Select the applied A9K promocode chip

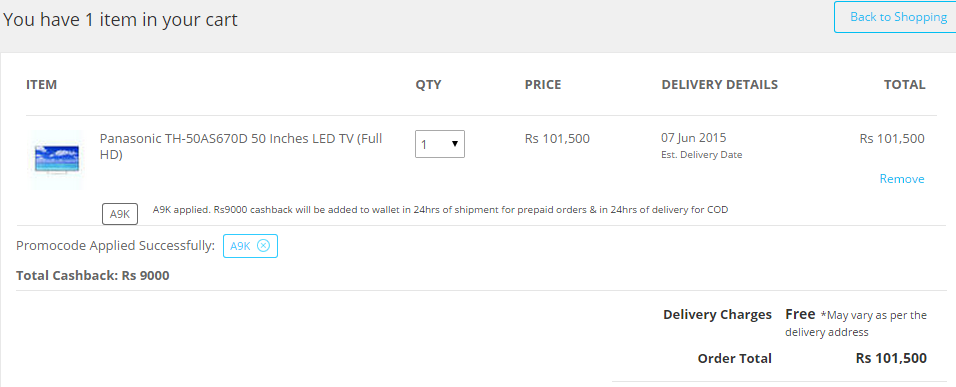pos(250,246)
